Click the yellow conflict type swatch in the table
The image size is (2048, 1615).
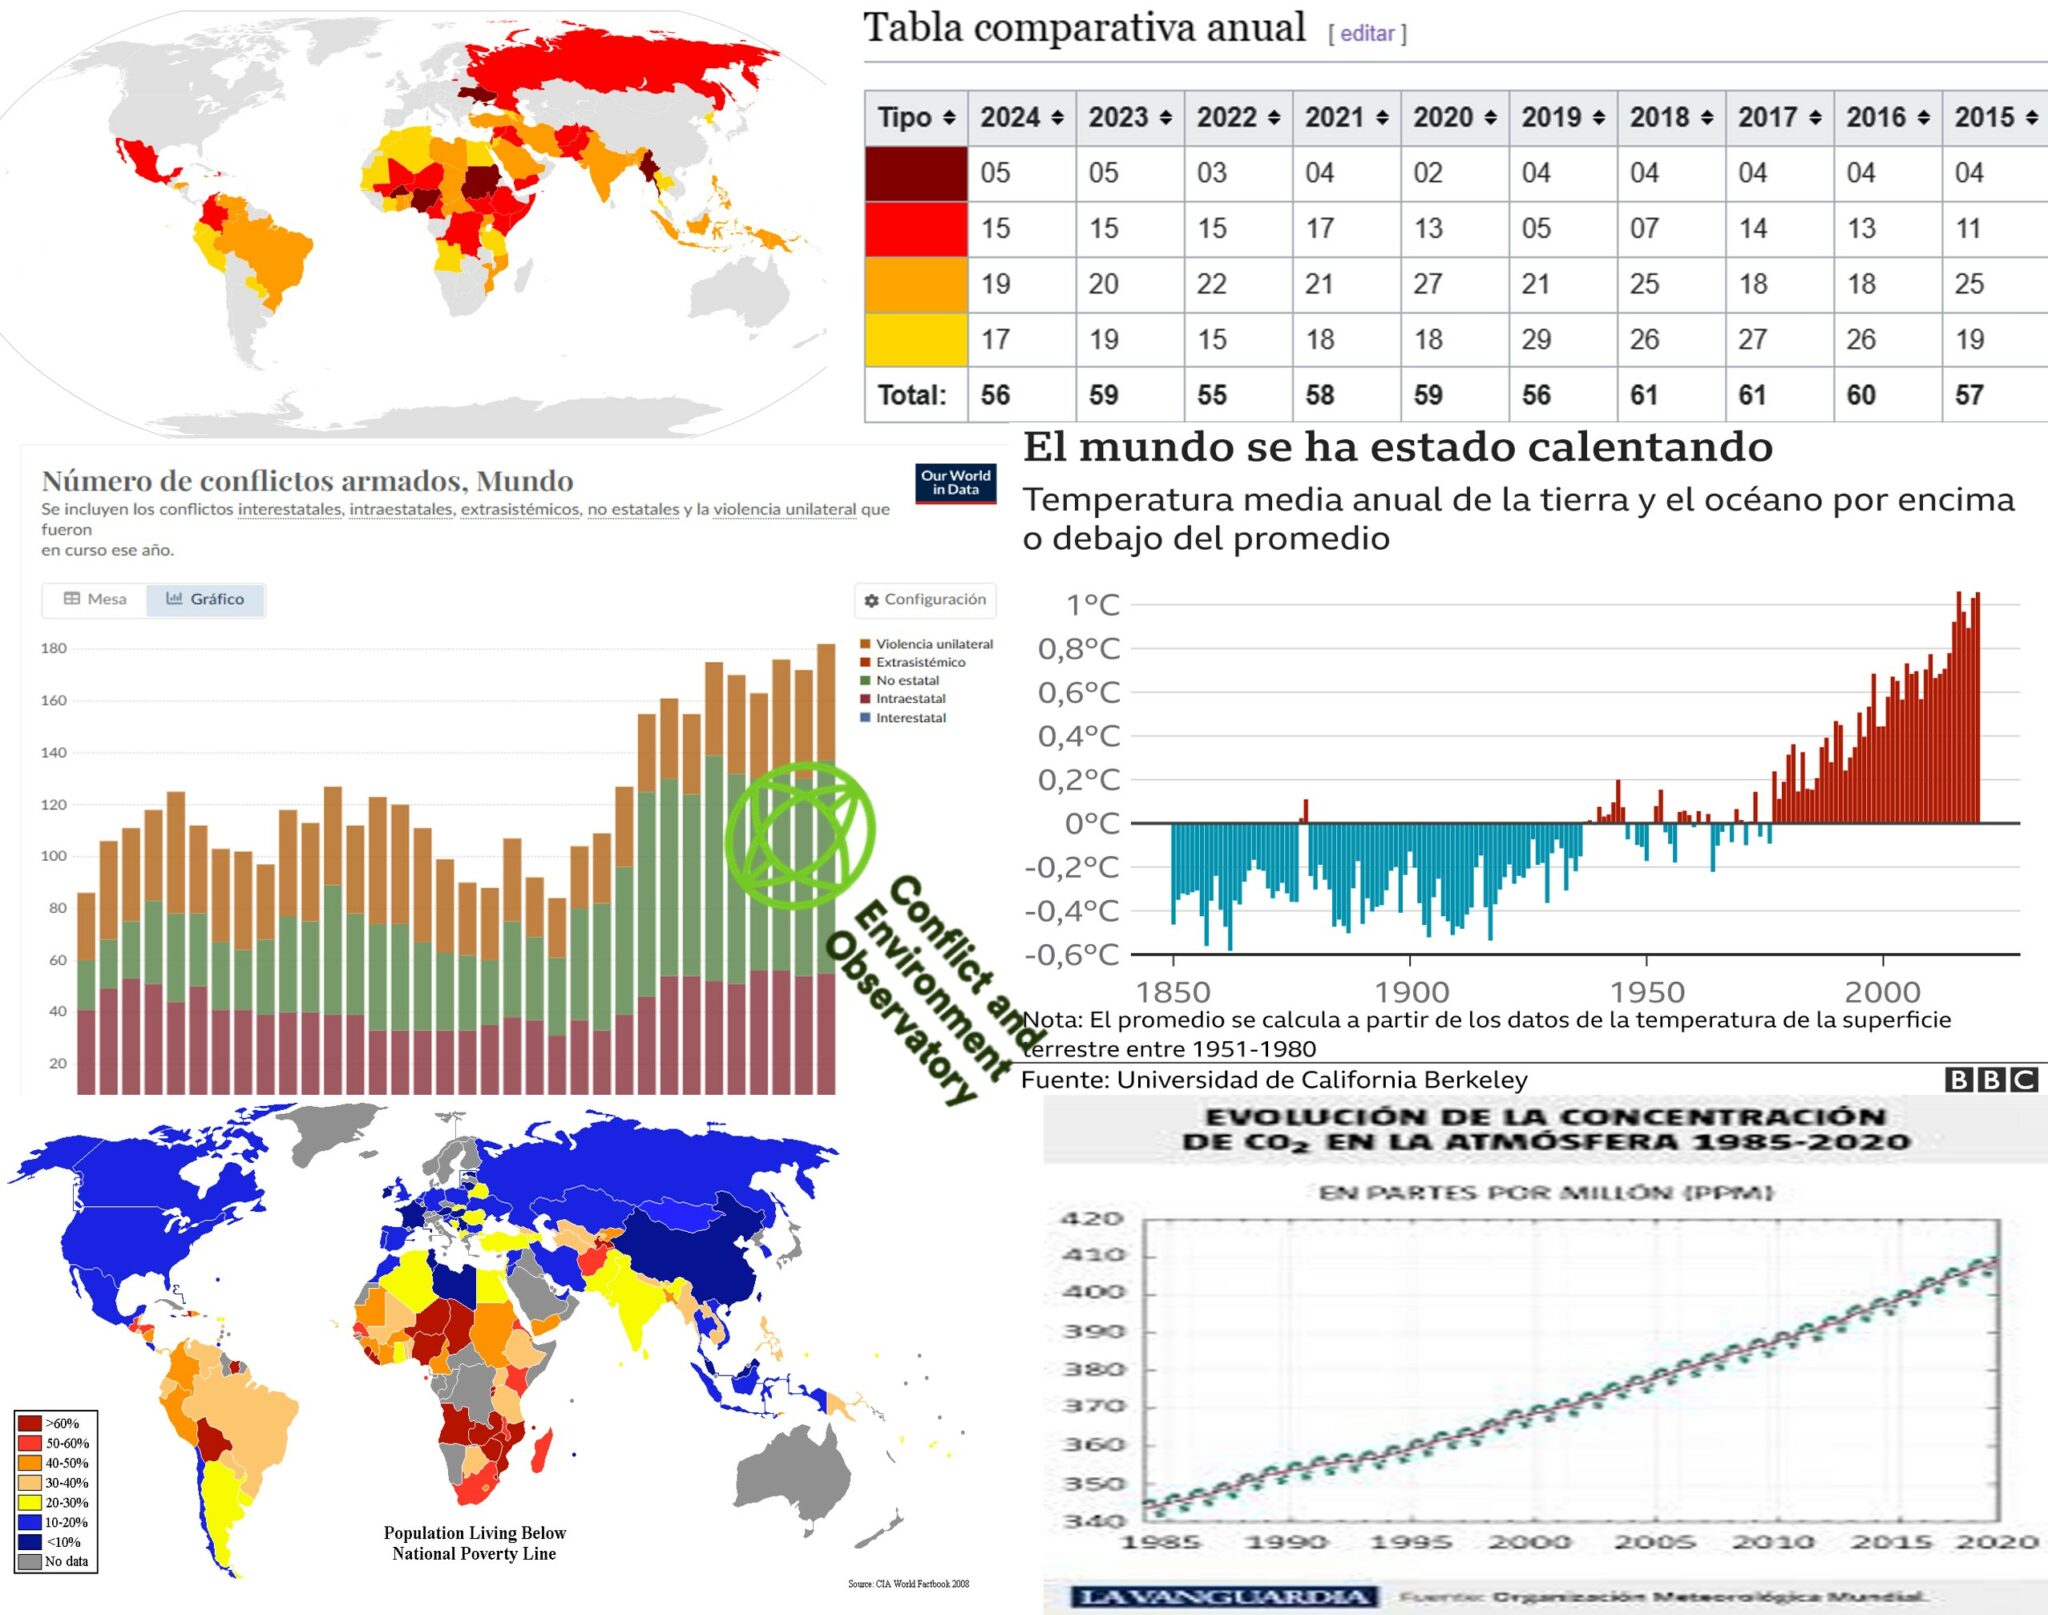click(x=916, y=340)
